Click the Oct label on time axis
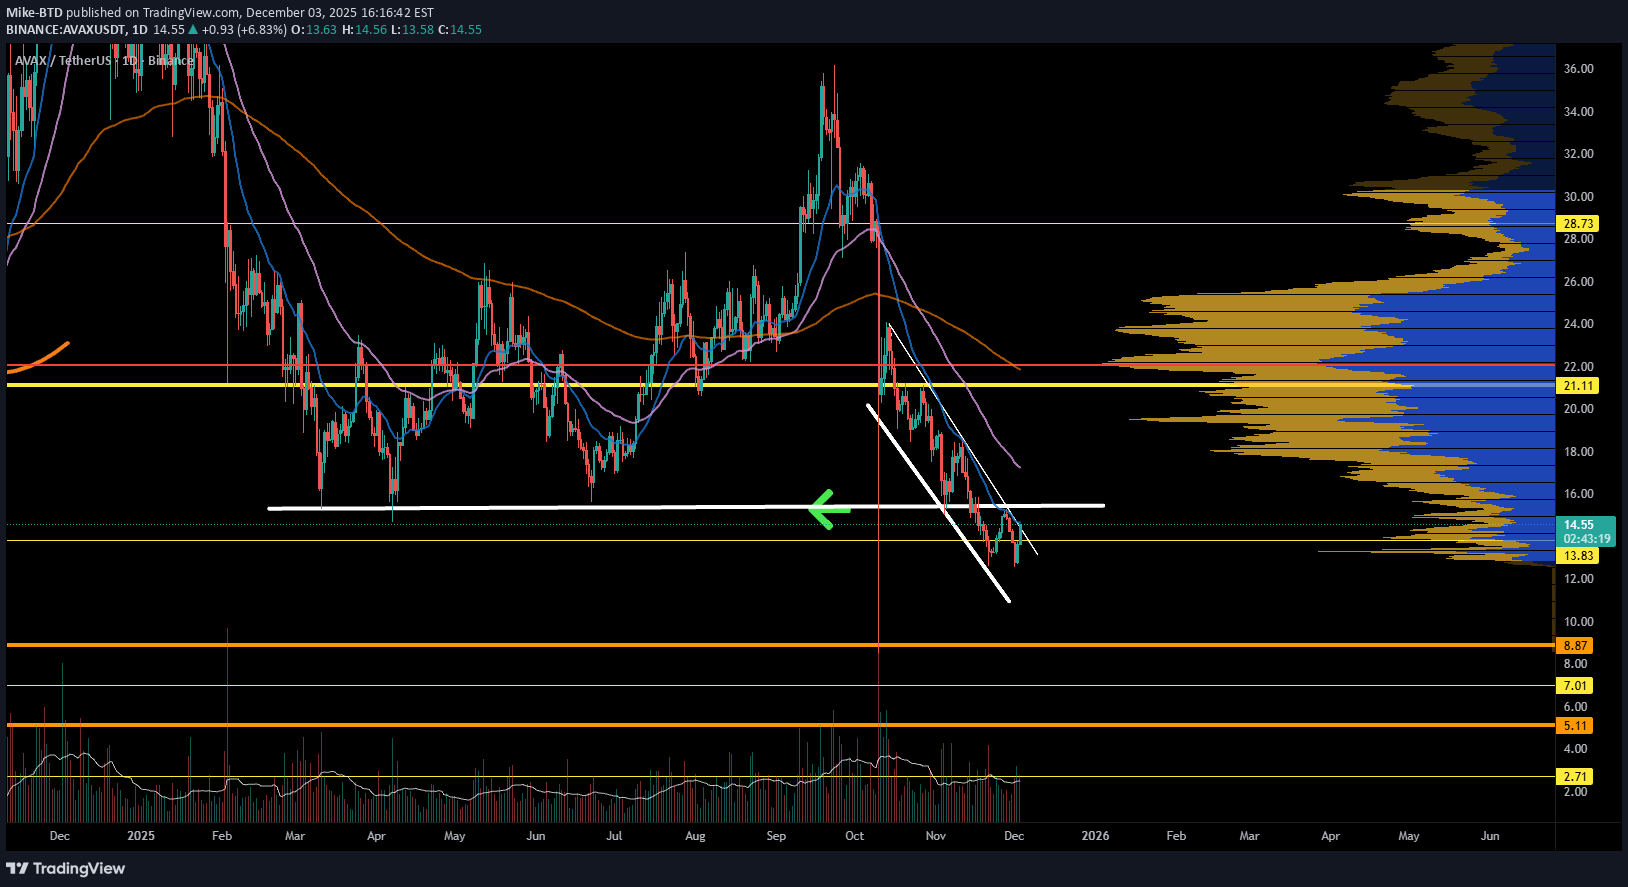Viewport: 1628px width, 887px height. (854, 836)
